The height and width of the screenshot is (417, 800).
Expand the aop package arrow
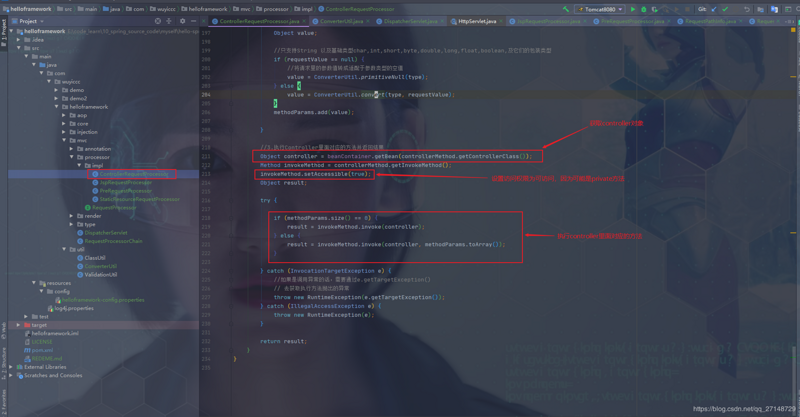coord(64,115)
